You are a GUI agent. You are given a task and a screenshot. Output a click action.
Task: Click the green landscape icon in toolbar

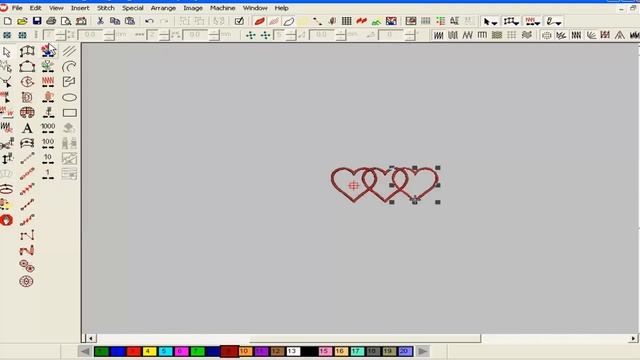click(376, 21)
